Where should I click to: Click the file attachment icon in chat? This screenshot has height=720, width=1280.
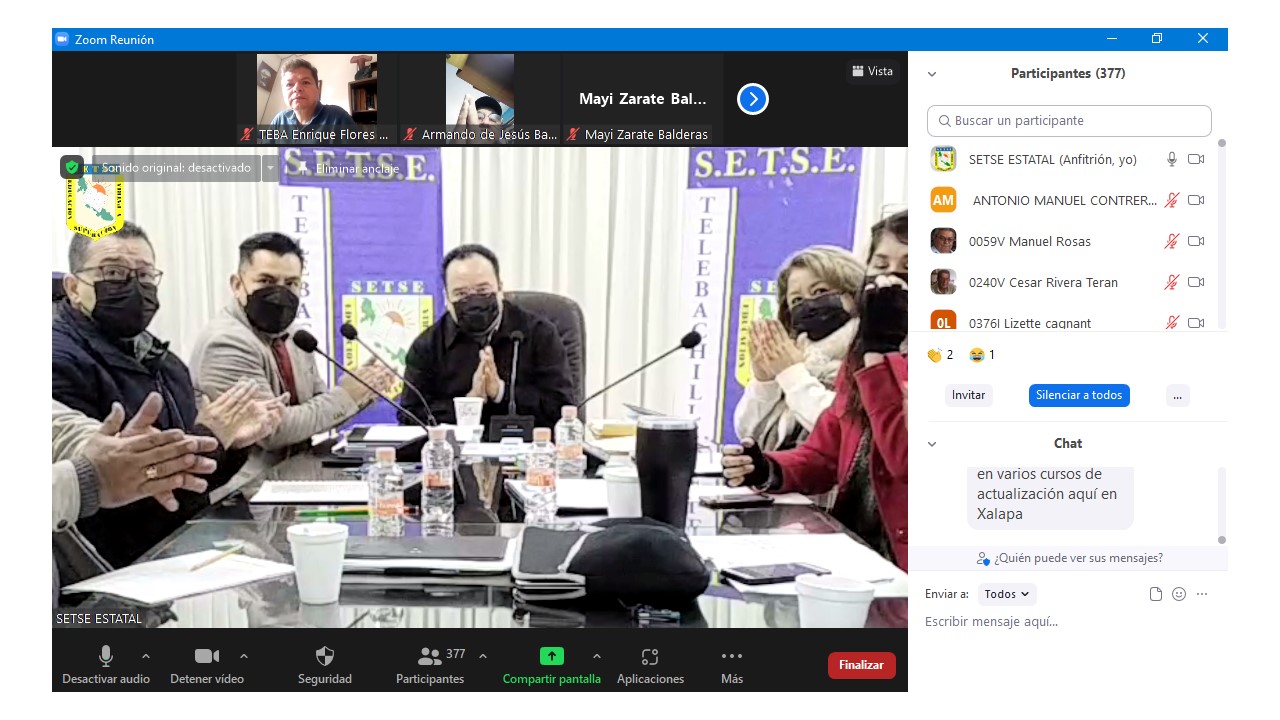tap(1156, 594)
